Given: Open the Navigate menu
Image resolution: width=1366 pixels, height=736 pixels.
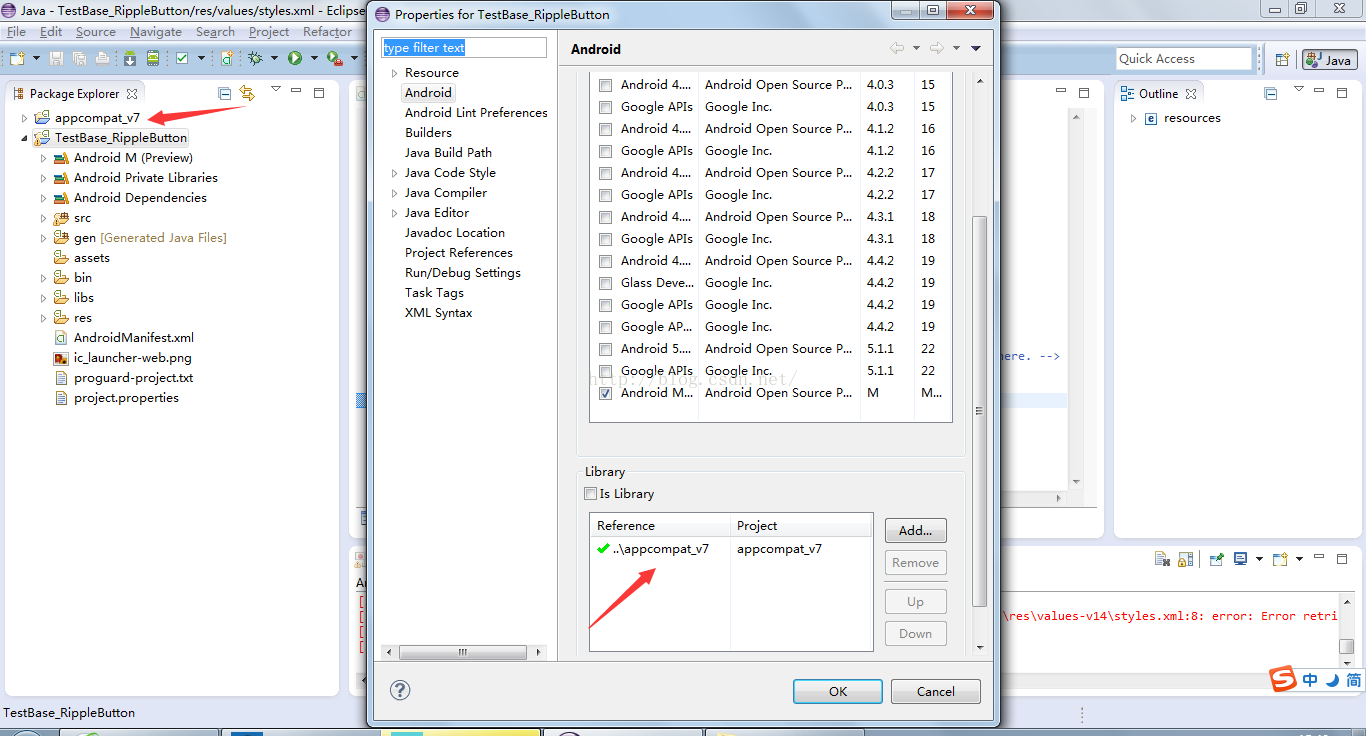Looking at the screenshot, I should point(156,32).
